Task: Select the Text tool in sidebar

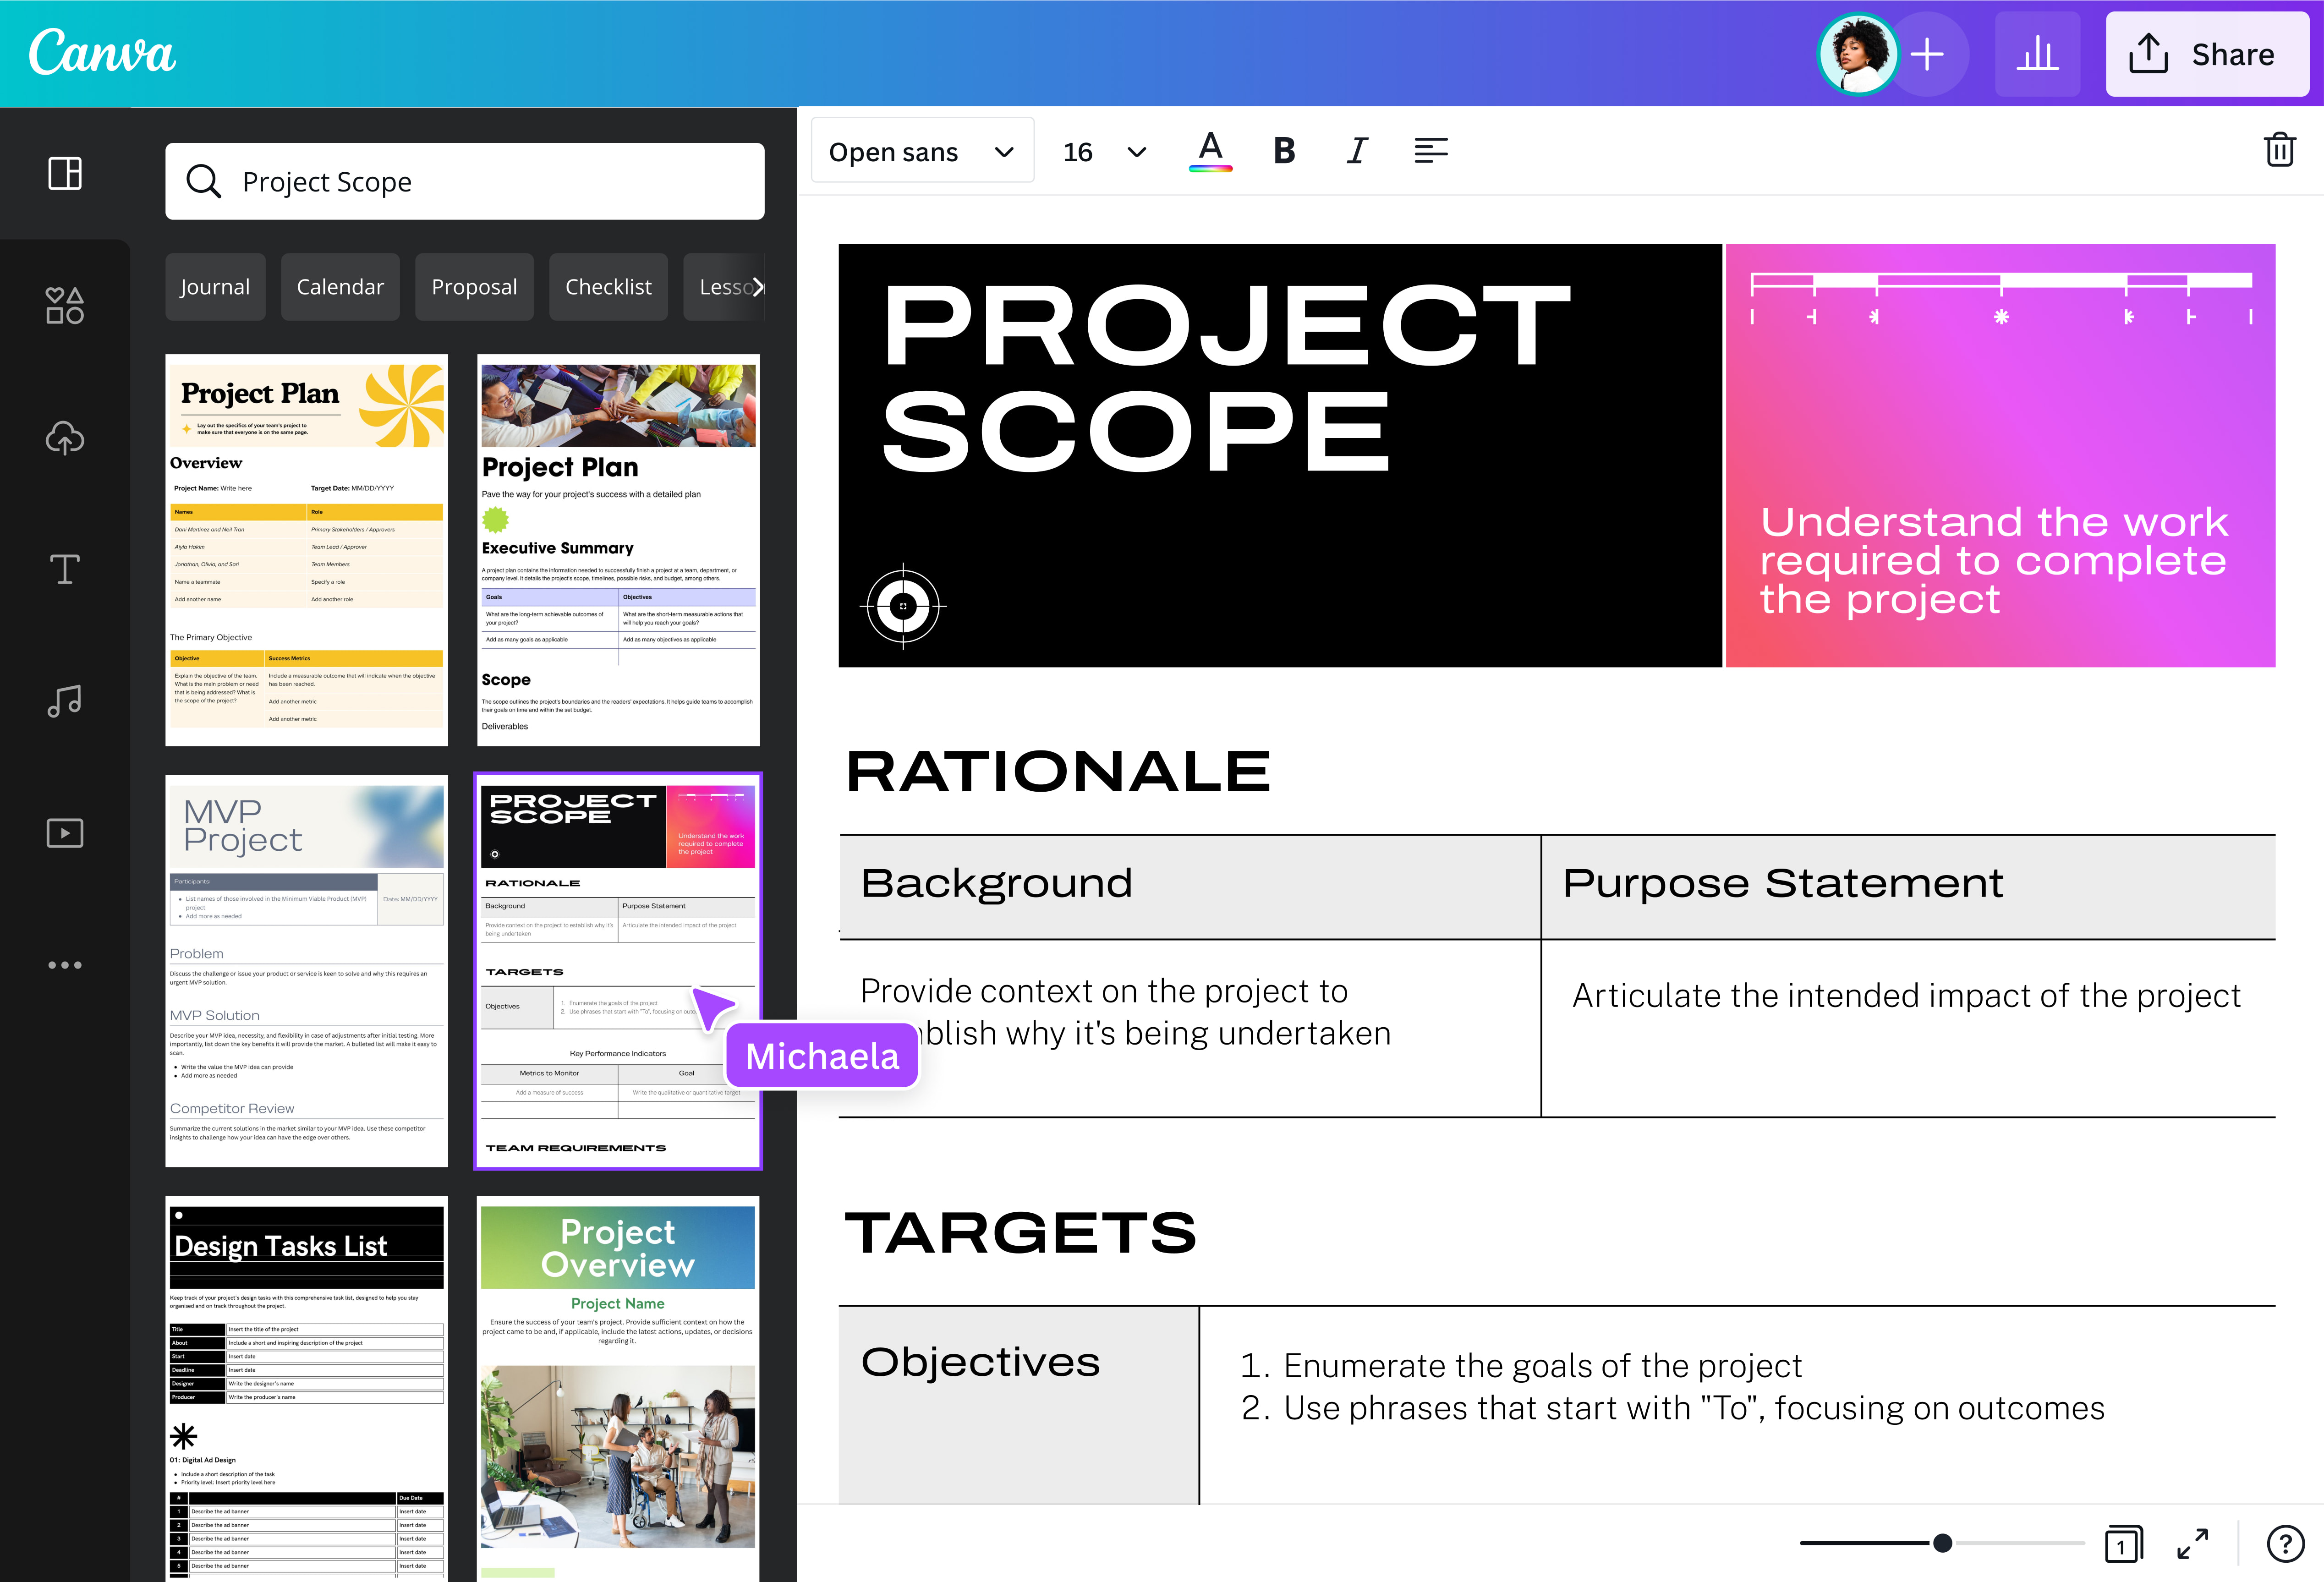Action: pos(65,569)
